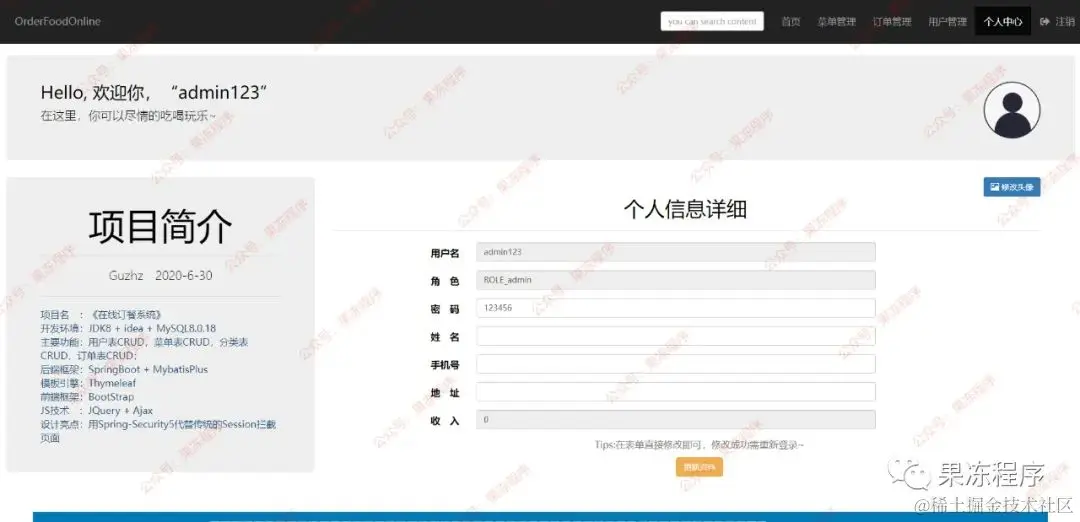The image size is (1080, 522).
Task: Click the 用户名 field showing admin123
Action: coord(676,252)
